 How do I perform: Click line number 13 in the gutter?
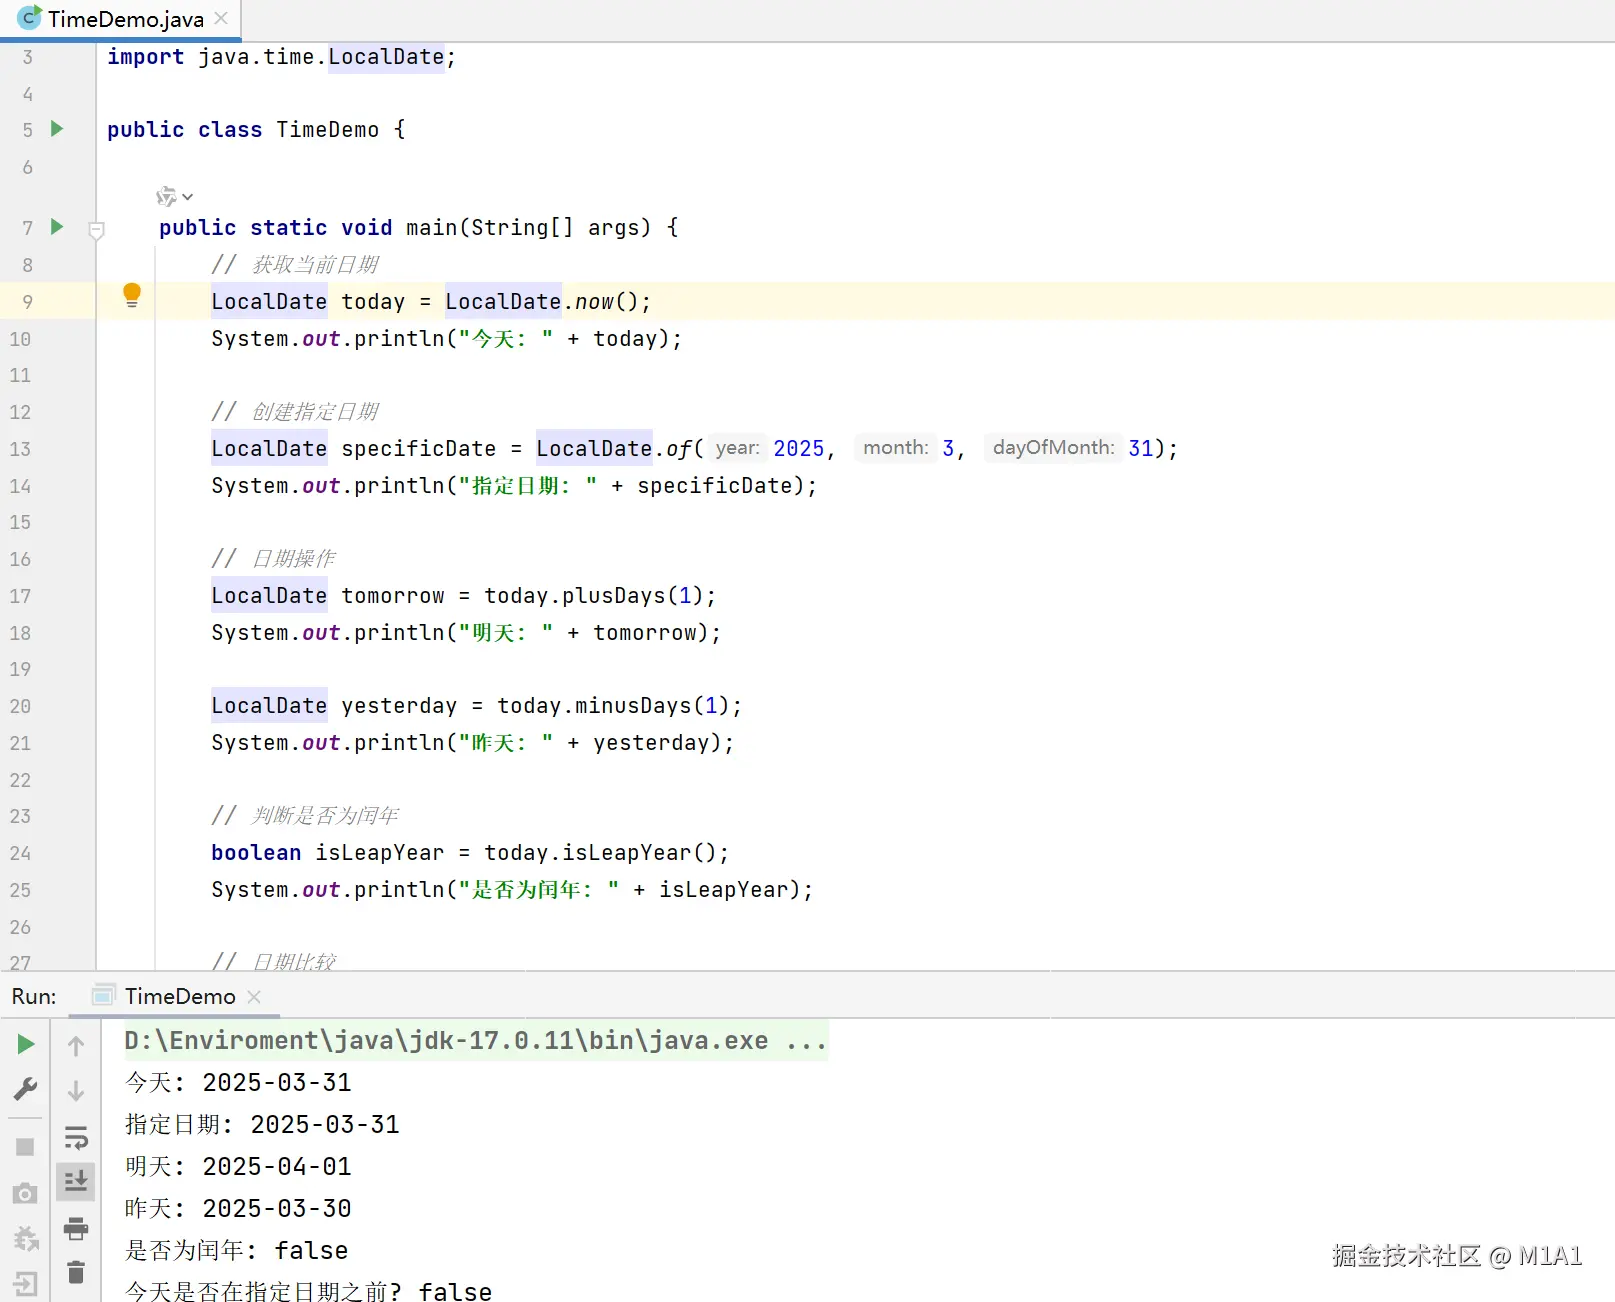20,449
